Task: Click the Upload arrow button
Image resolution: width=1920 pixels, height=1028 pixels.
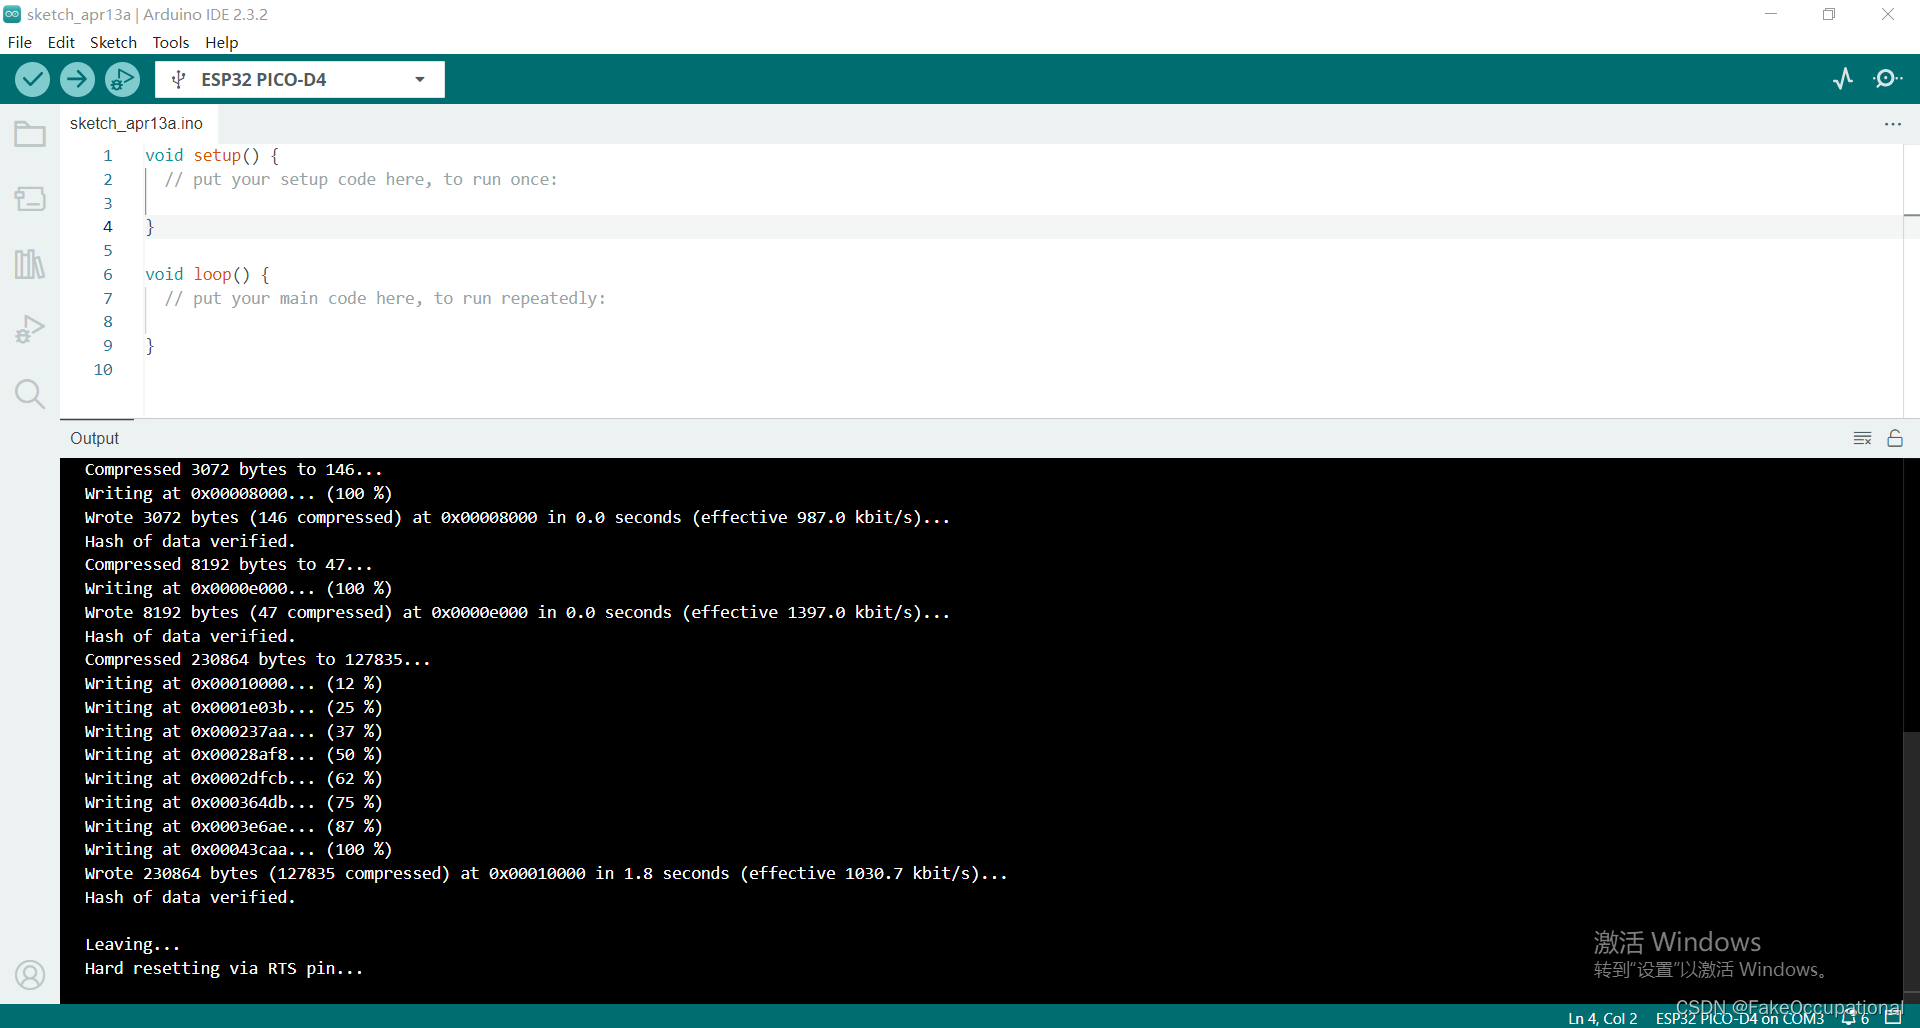Action: [77, 79]
